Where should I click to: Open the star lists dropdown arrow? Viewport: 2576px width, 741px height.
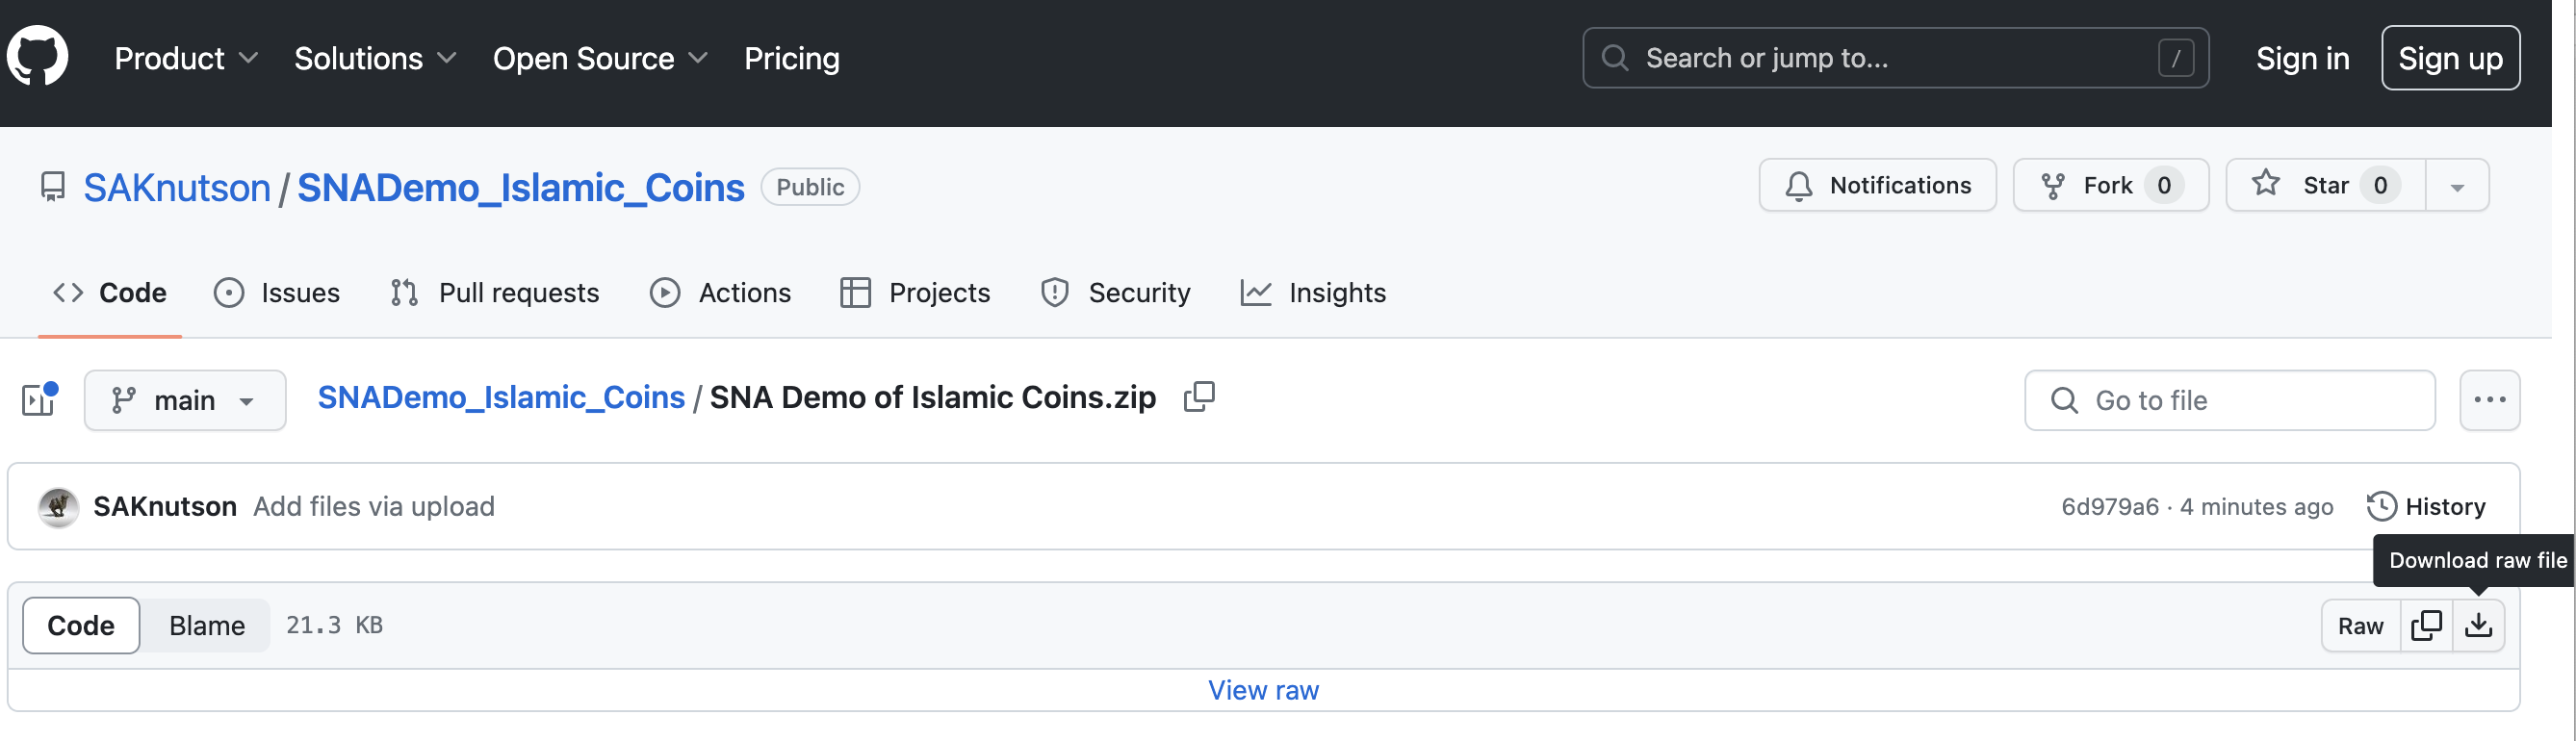point(2457,185)
